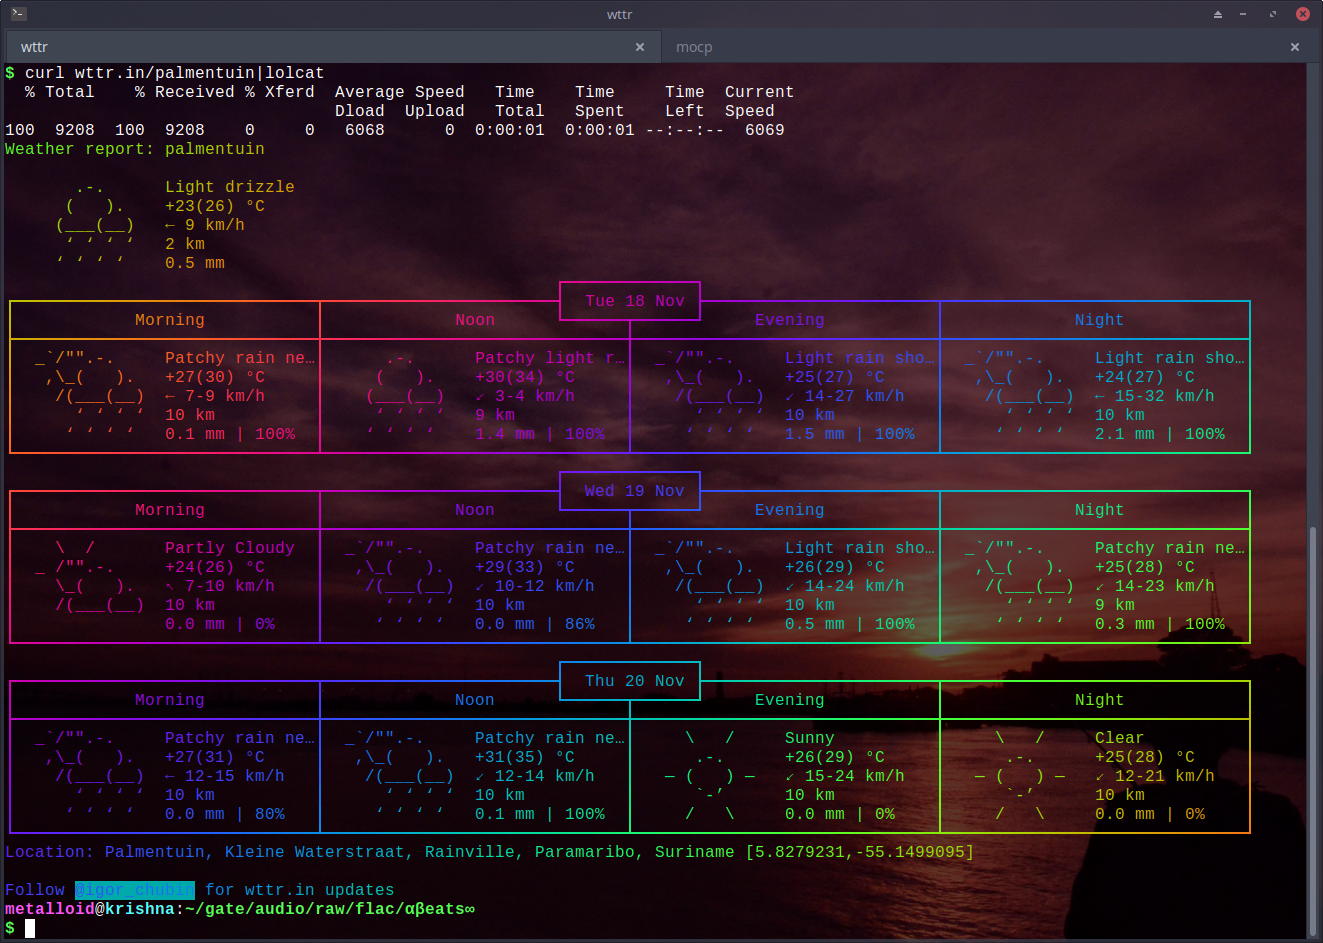This screenshot has height=943, width=1323.
Task: Switch to the mocp tab
Action: (x=694, y=47)
